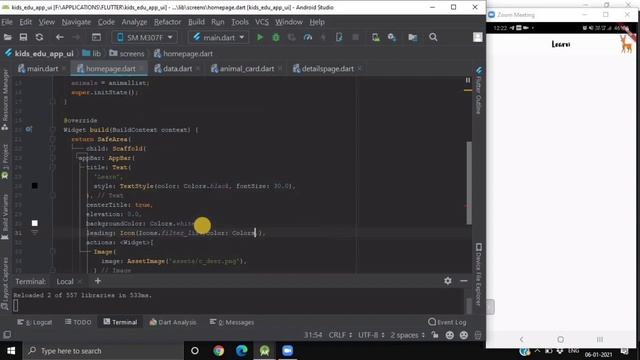Open the Device File Explorer side panel
640x360 pixels.
click(x=478, y=274)
